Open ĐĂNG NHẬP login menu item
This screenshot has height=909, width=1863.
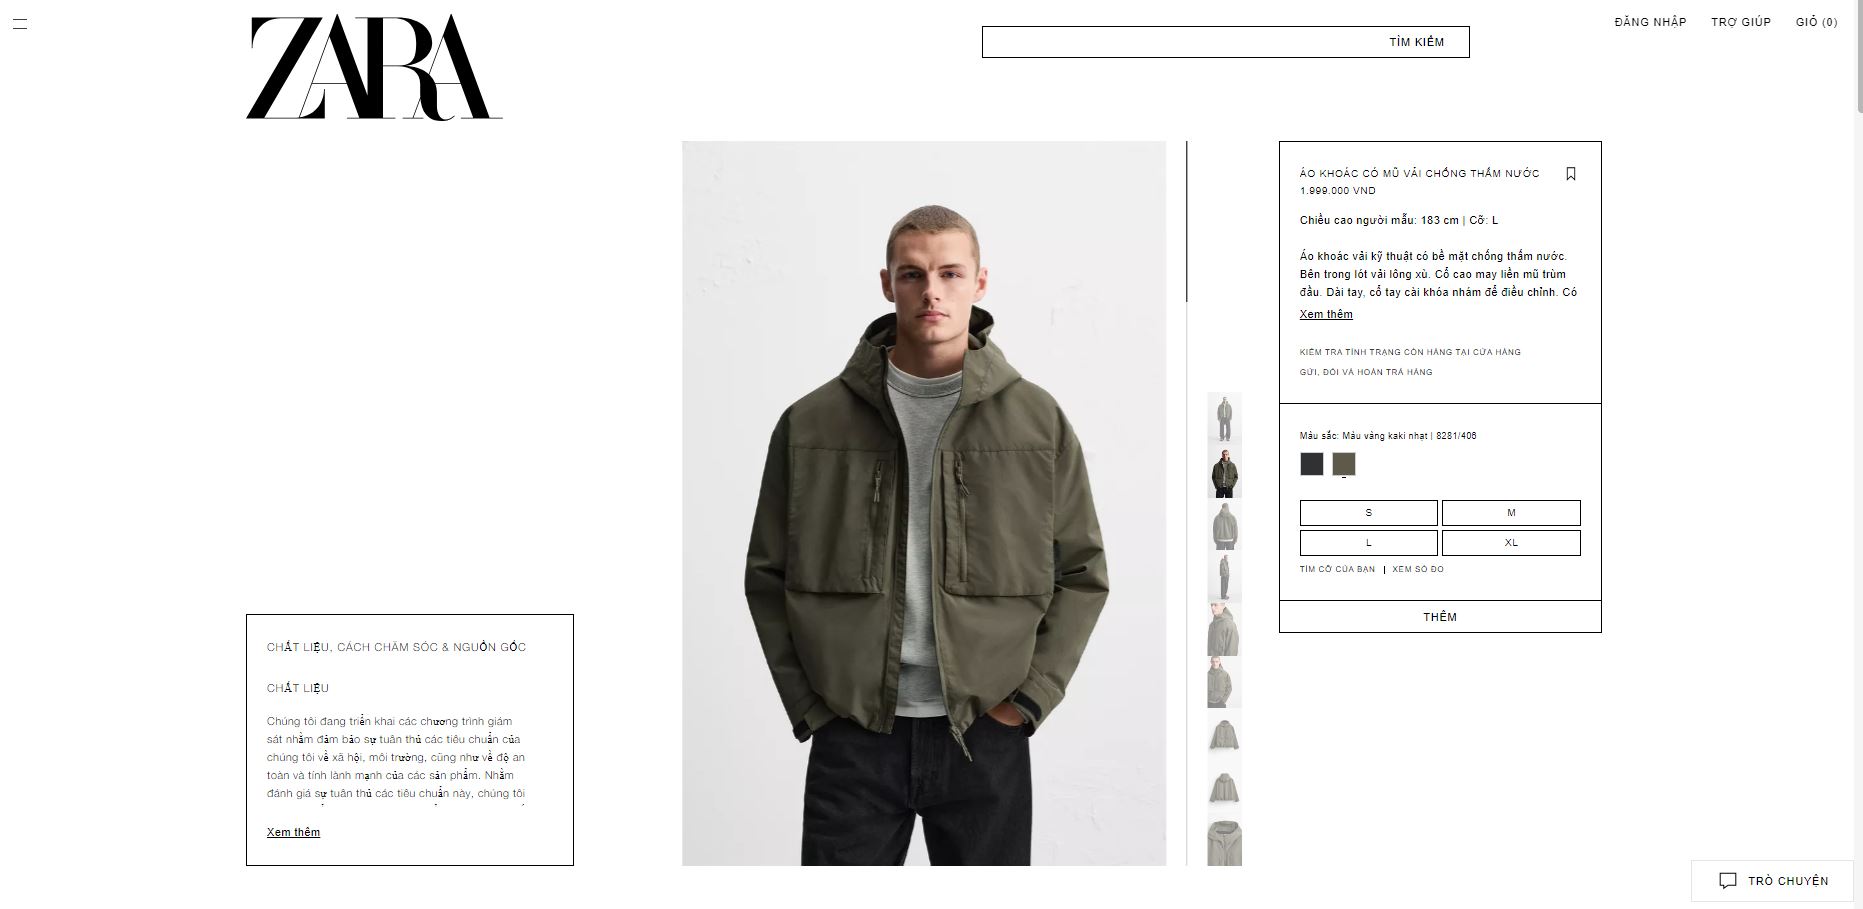[x=1650, y=22]
